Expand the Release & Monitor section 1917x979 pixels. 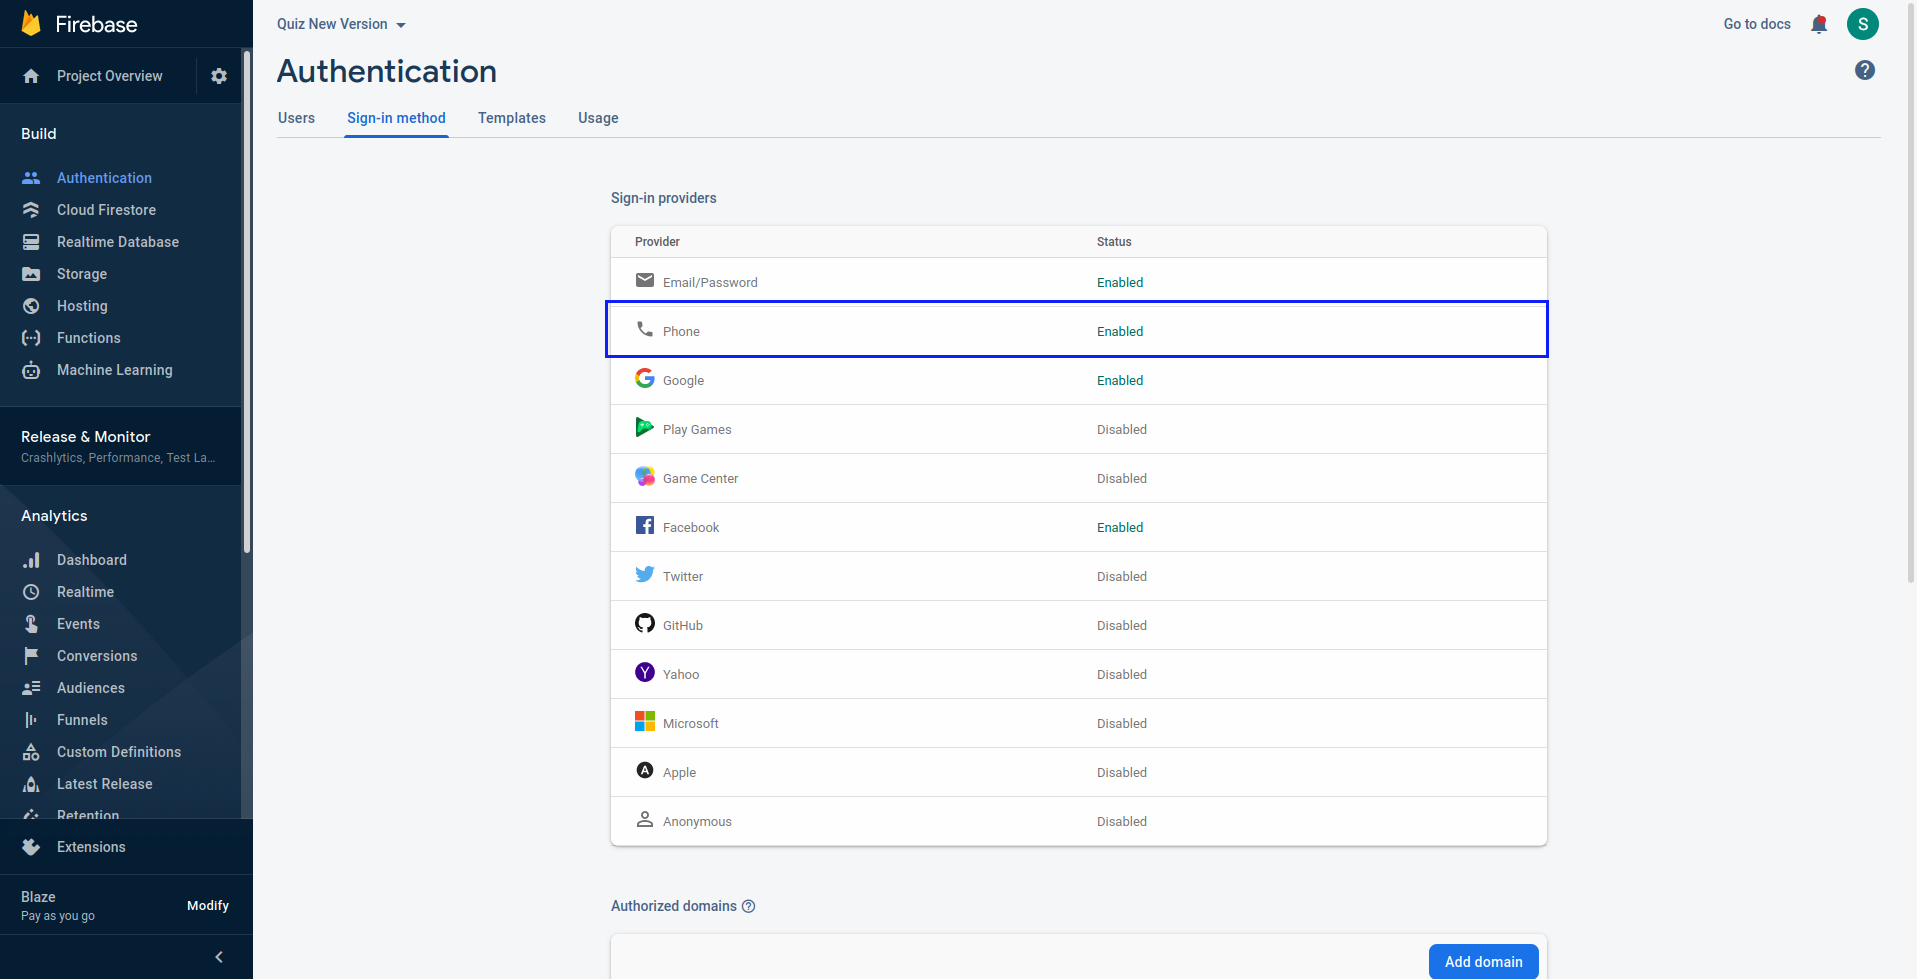click(120, 446)
